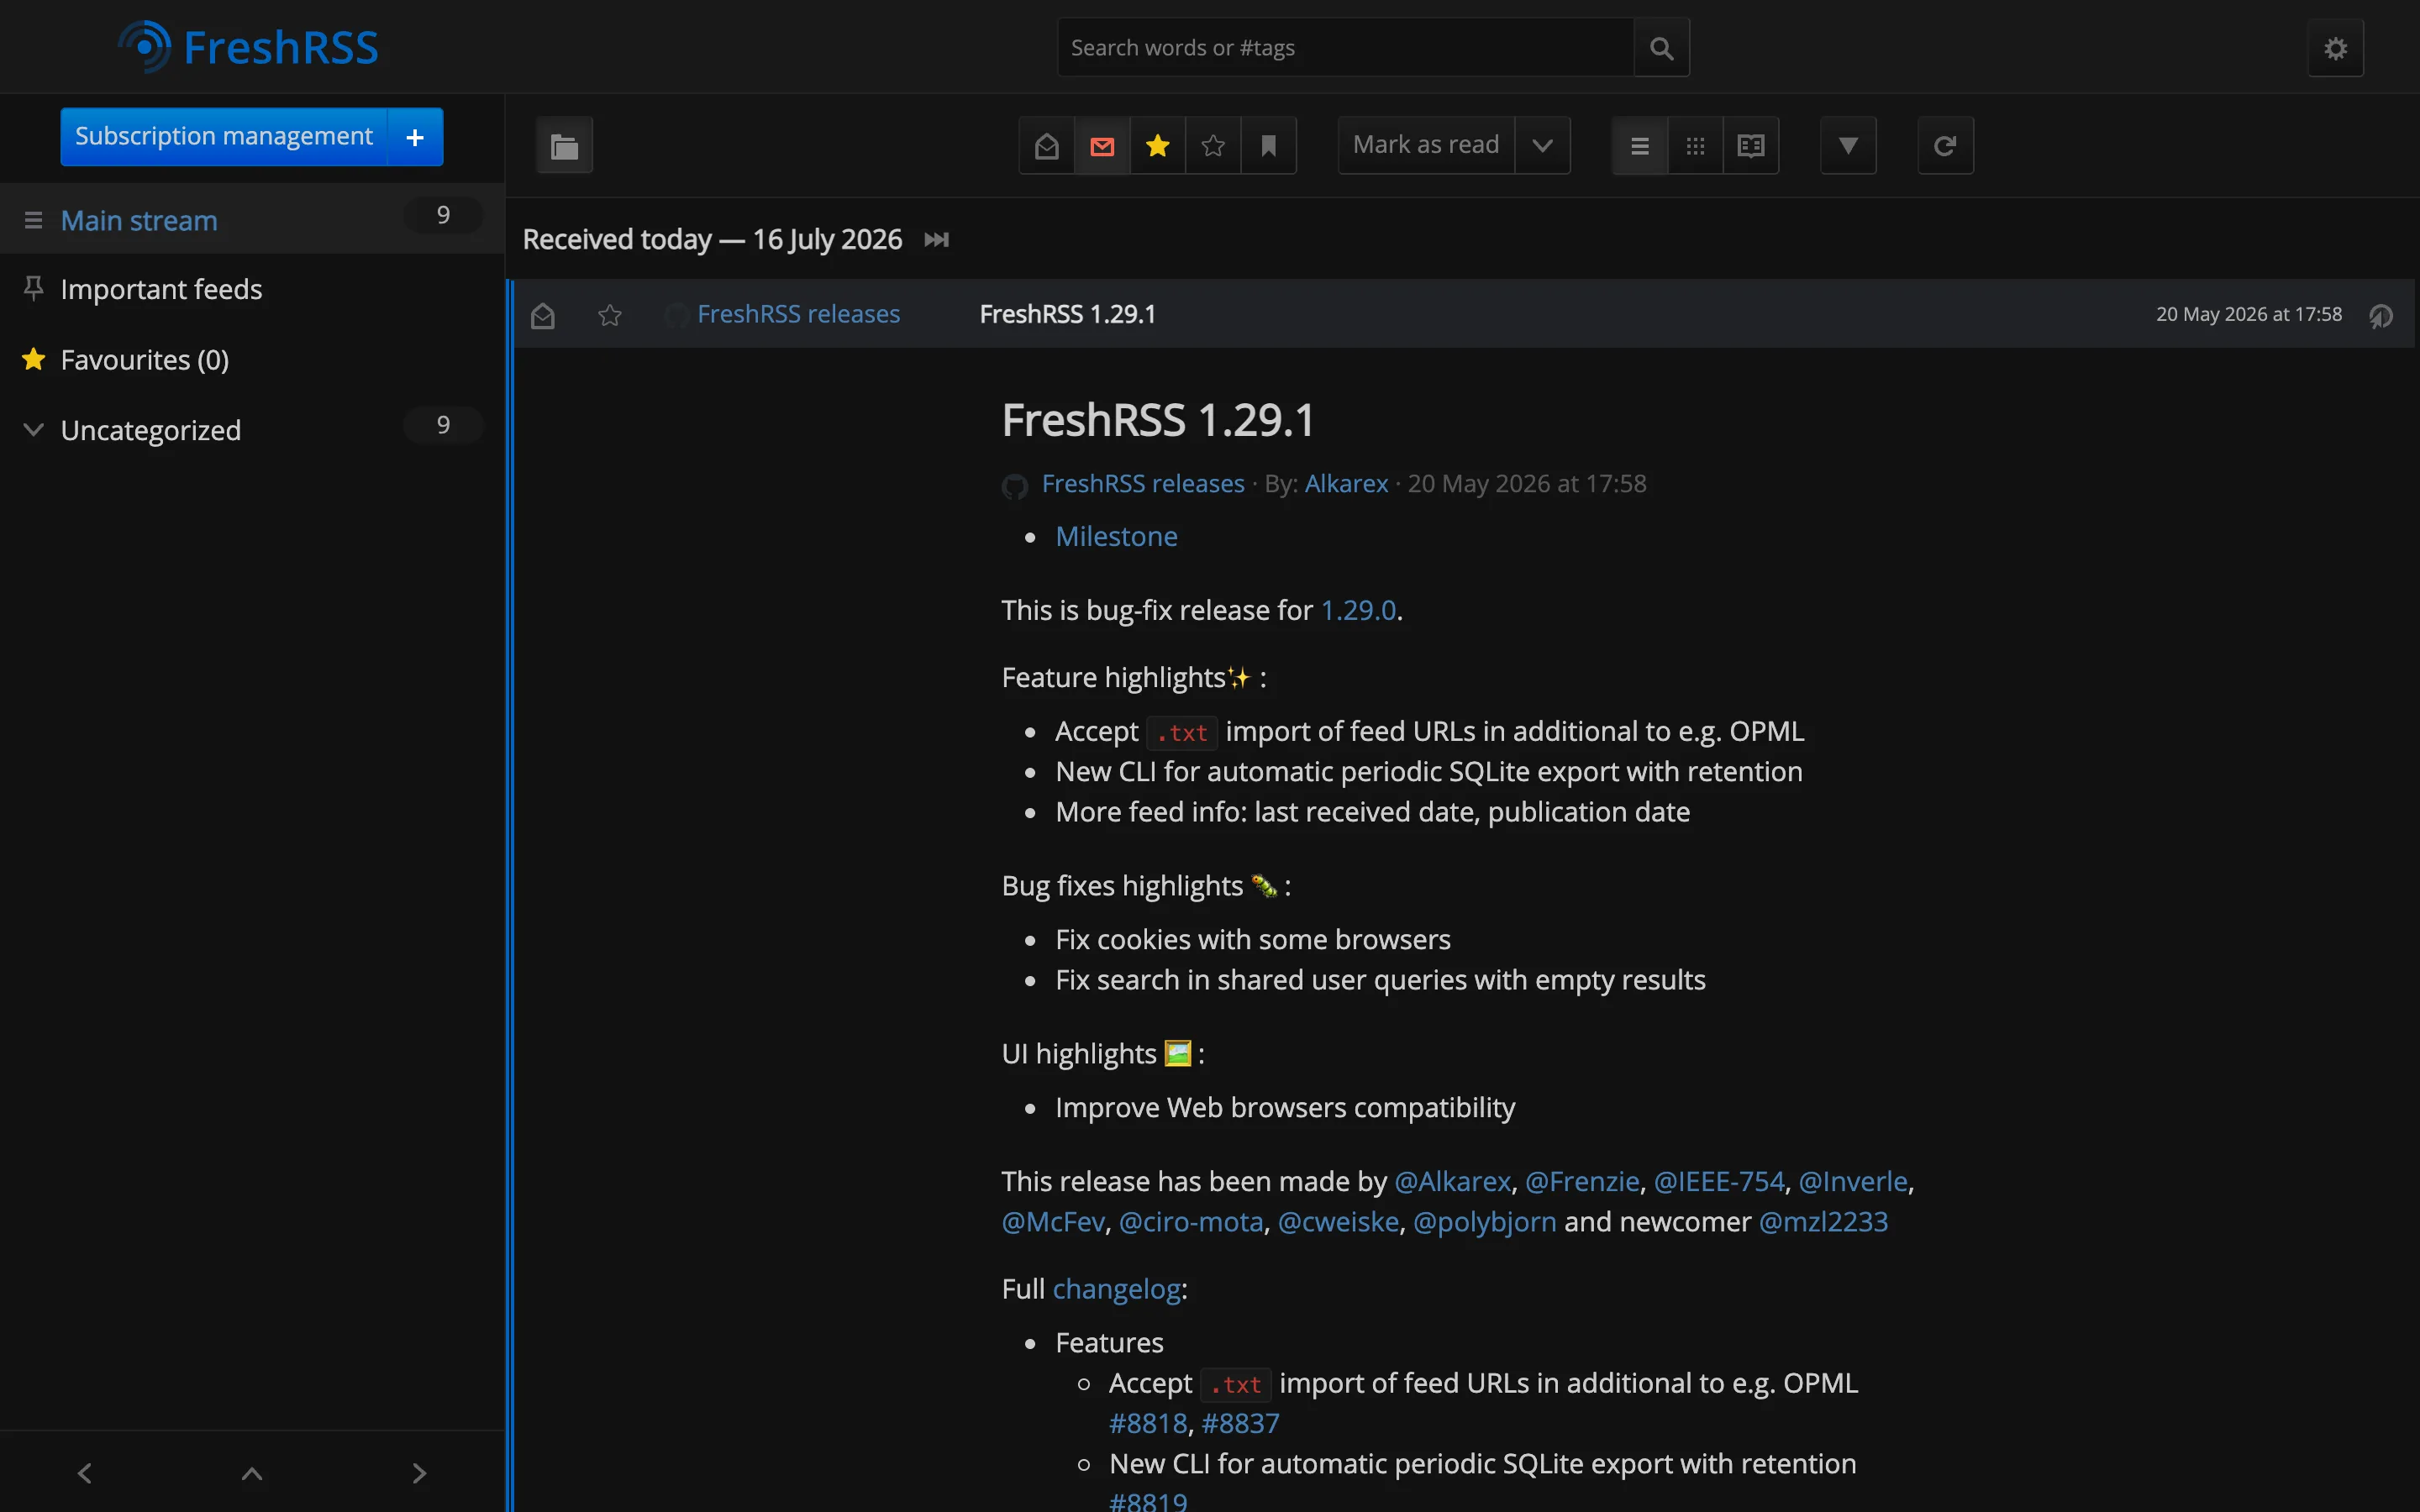2420x1512 pixels.
Task: Favourite the FreshRSS 1.29.1 entry
Action: [x=610, y=315]
